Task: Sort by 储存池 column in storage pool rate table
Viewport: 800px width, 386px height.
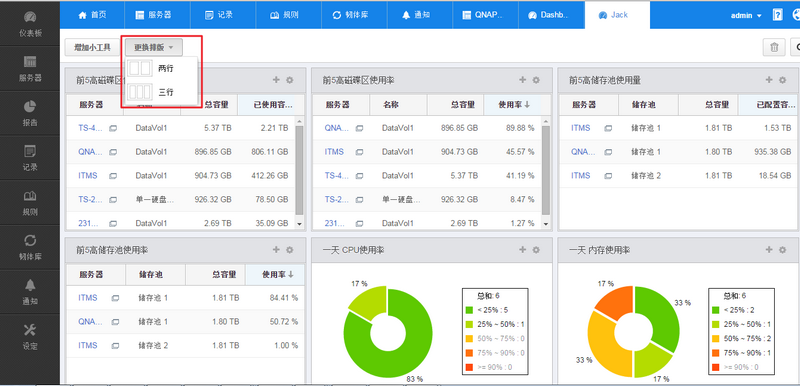Action: [155, 274]
